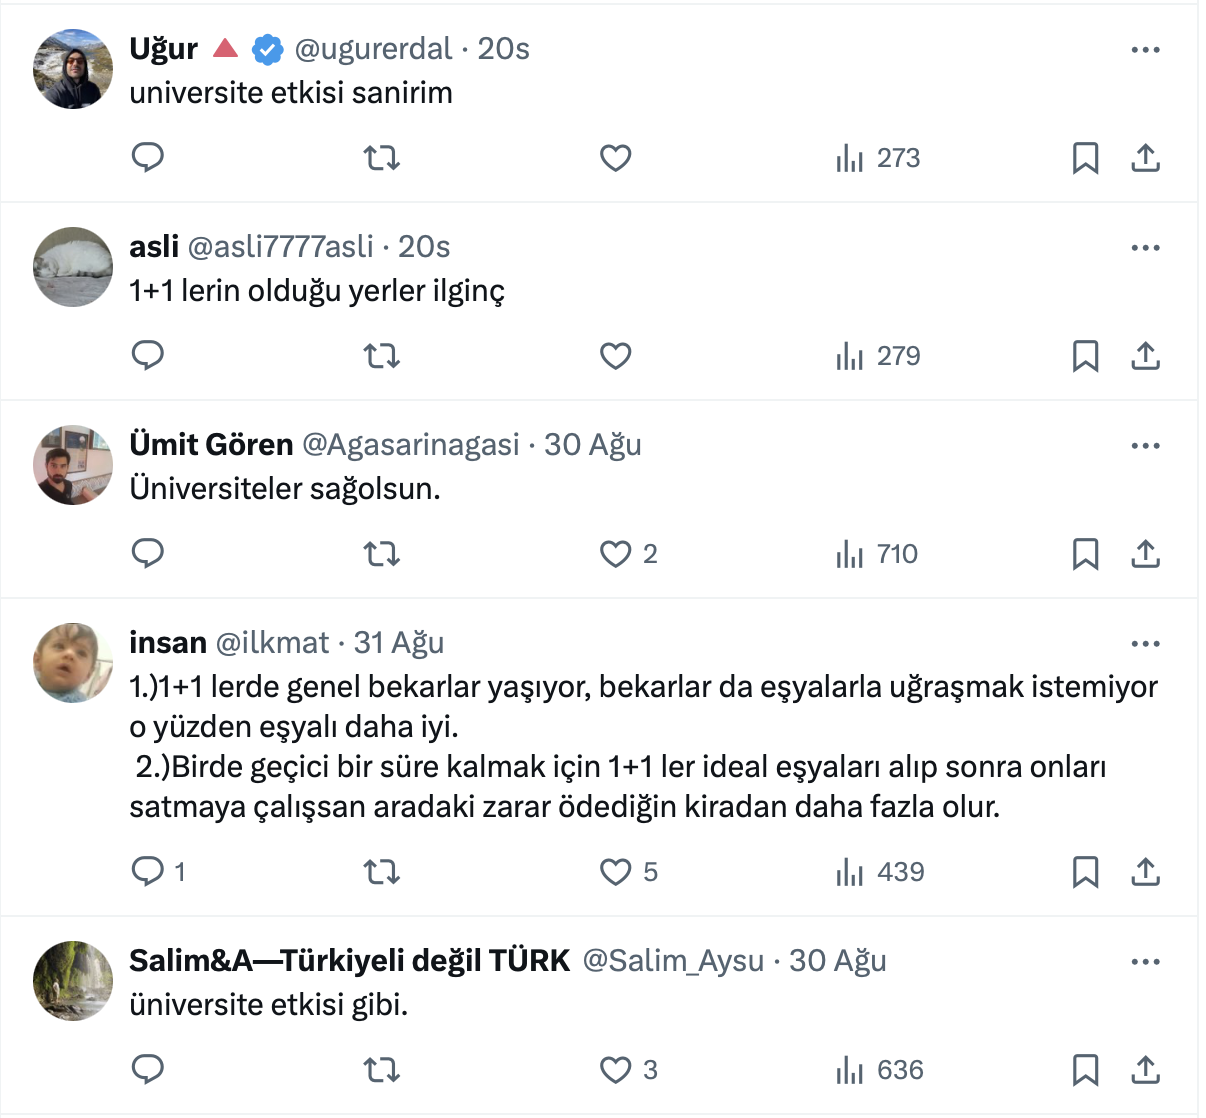Reply to insan's tweet
Screen dimensions: 1206x1118
148,872
